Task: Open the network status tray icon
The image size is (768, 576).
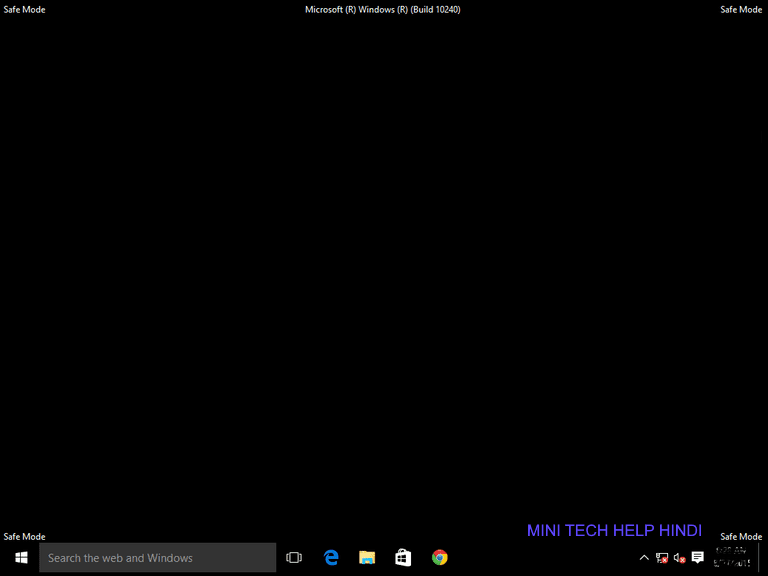Action: click(662, 557)
